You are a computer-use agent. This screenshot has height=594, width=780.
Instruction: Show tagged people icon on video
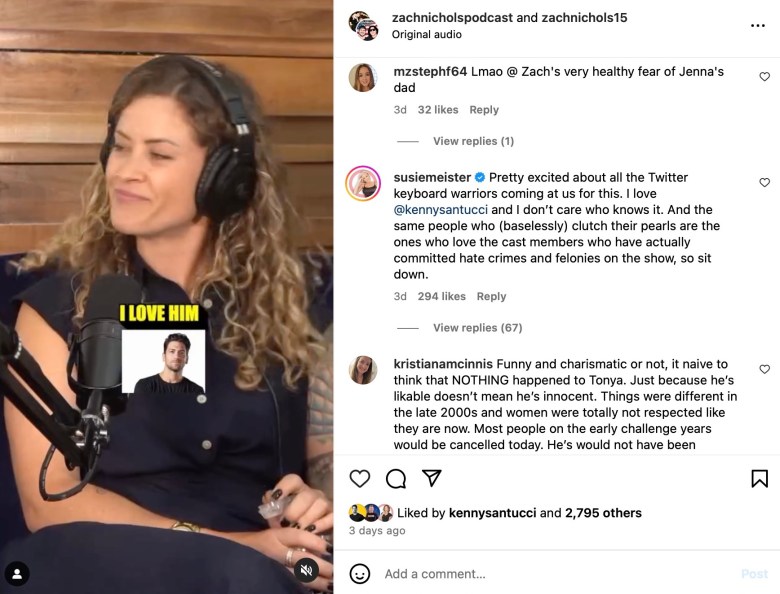coord(17,574)
